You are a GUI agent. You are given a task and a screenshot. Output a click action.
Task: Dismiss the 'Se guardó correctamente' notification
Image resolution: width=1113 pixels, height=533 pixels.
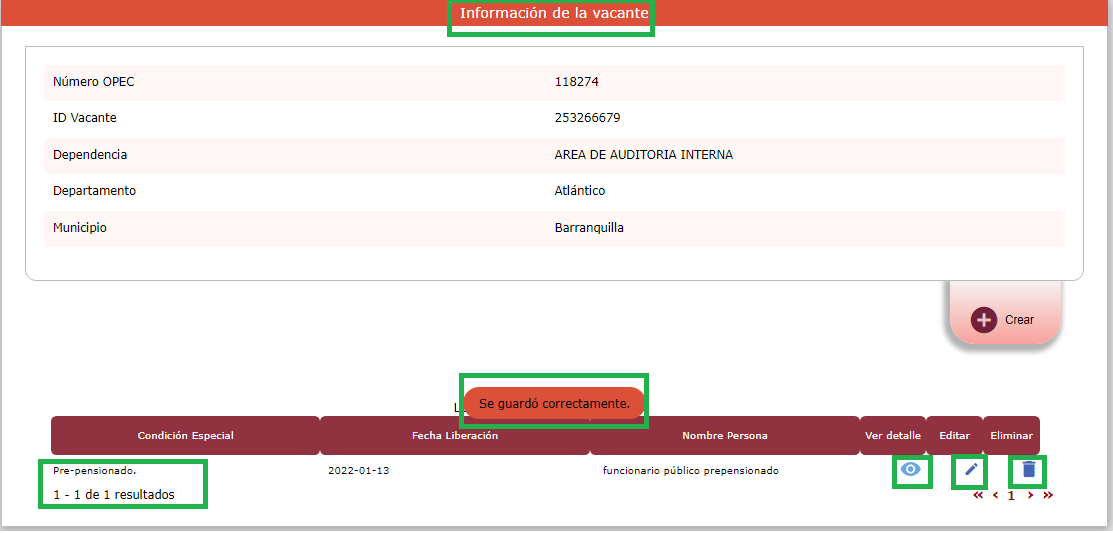[554, 403]
